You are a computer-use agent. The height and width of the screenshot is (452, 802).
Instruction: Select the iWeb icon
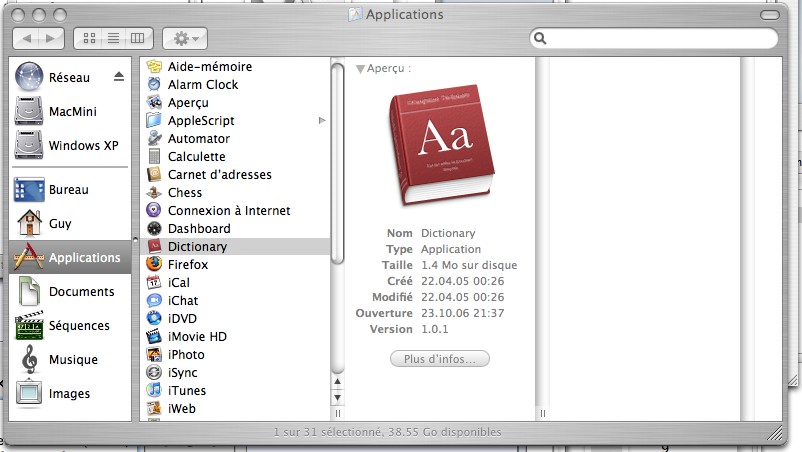[x=154, y=409]
